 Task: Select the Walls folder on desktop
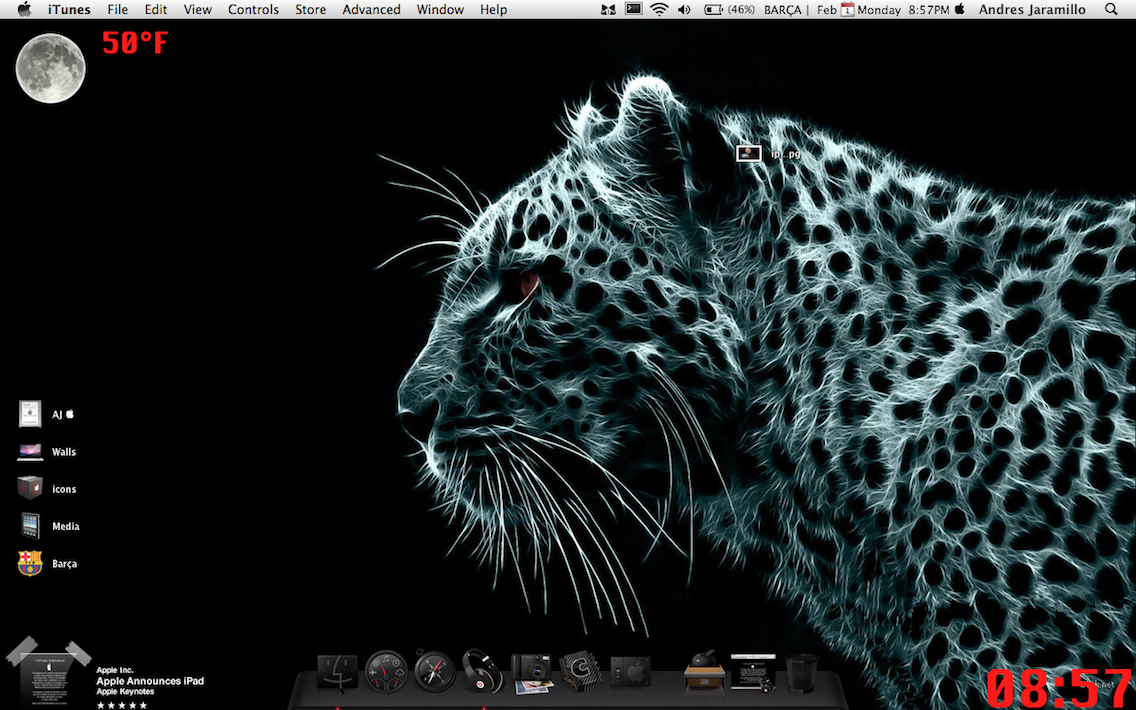coord(30,451)
